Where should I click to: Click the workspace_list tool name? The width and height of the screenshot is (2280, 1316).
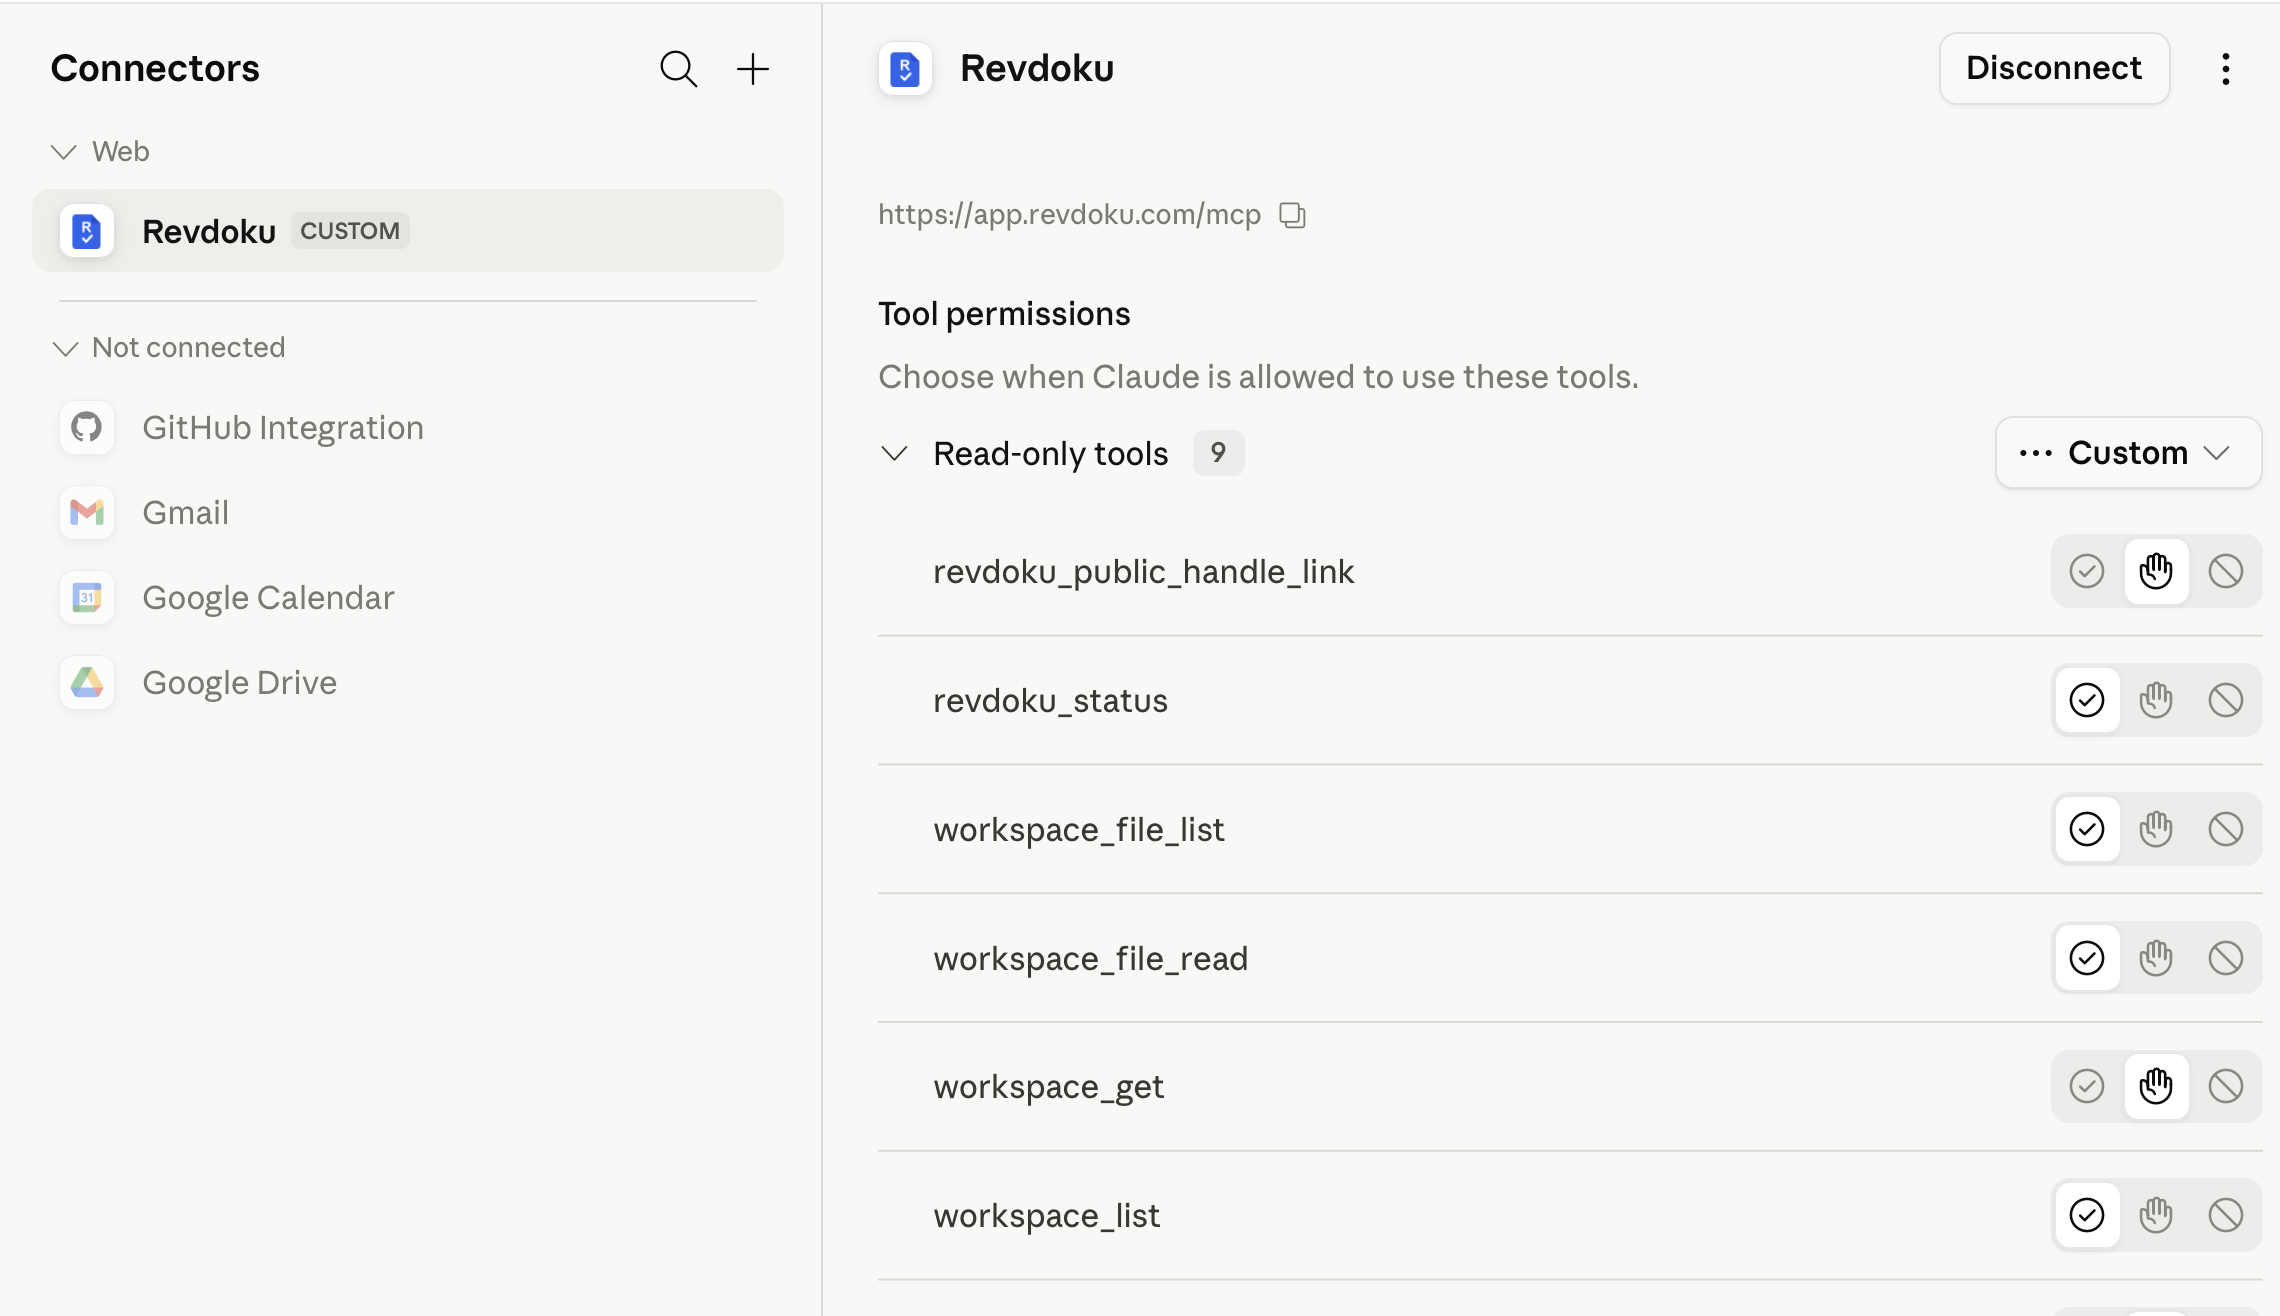(x=1046, y=1216)
